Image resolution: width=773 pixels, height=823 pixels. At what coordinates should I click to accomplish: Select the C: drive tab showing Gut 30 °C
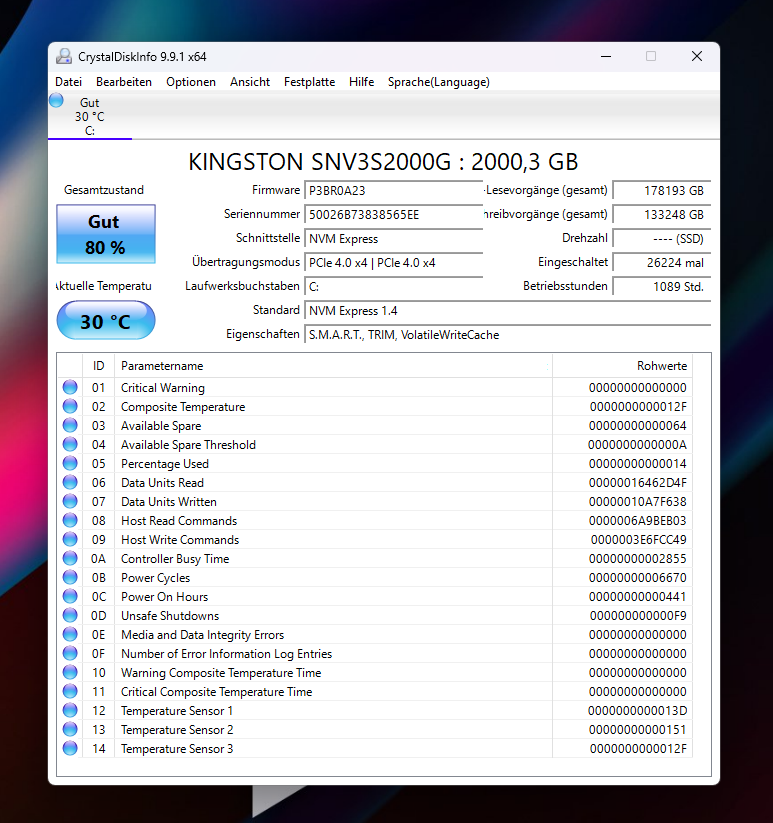90,117
